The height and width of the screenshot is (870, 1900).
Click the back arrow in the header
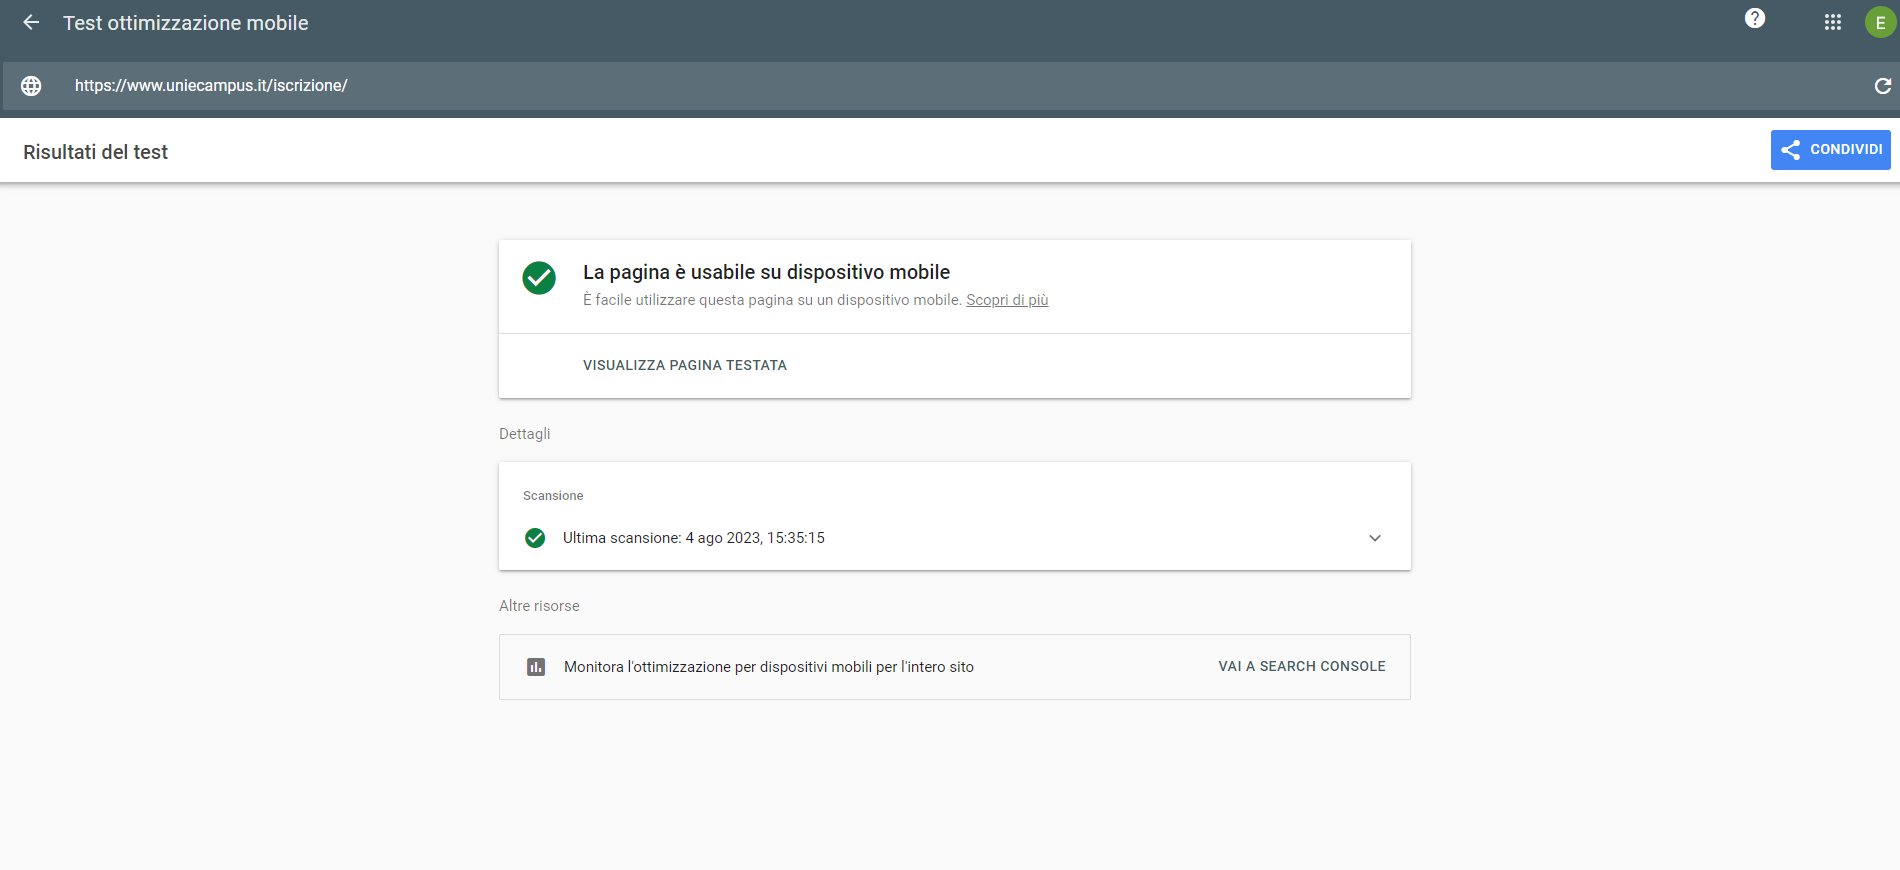coord(31,22)
